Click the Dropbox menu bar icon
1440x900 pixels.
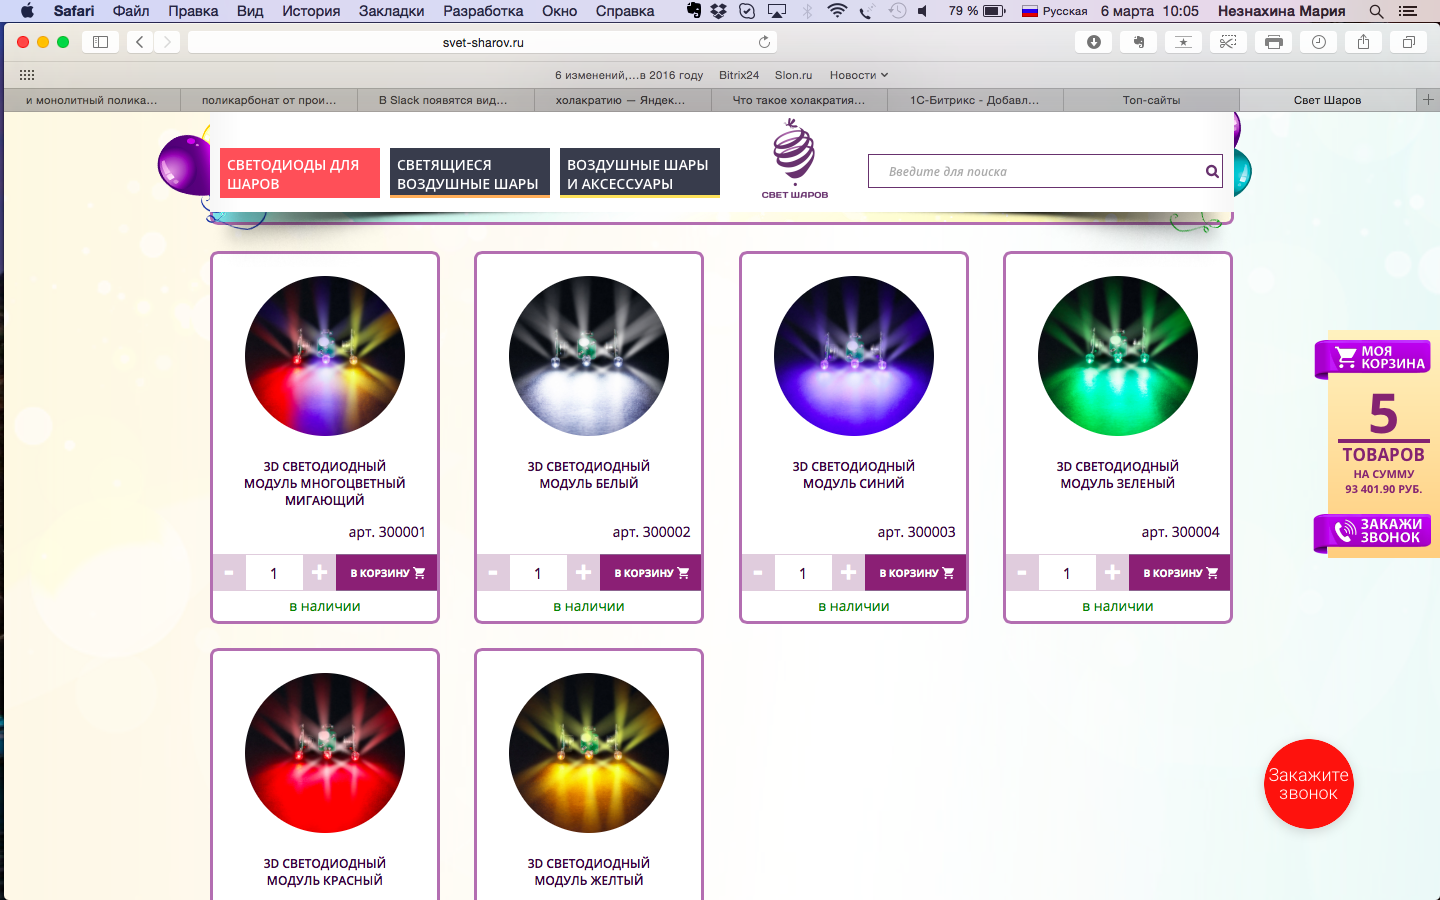719,11
